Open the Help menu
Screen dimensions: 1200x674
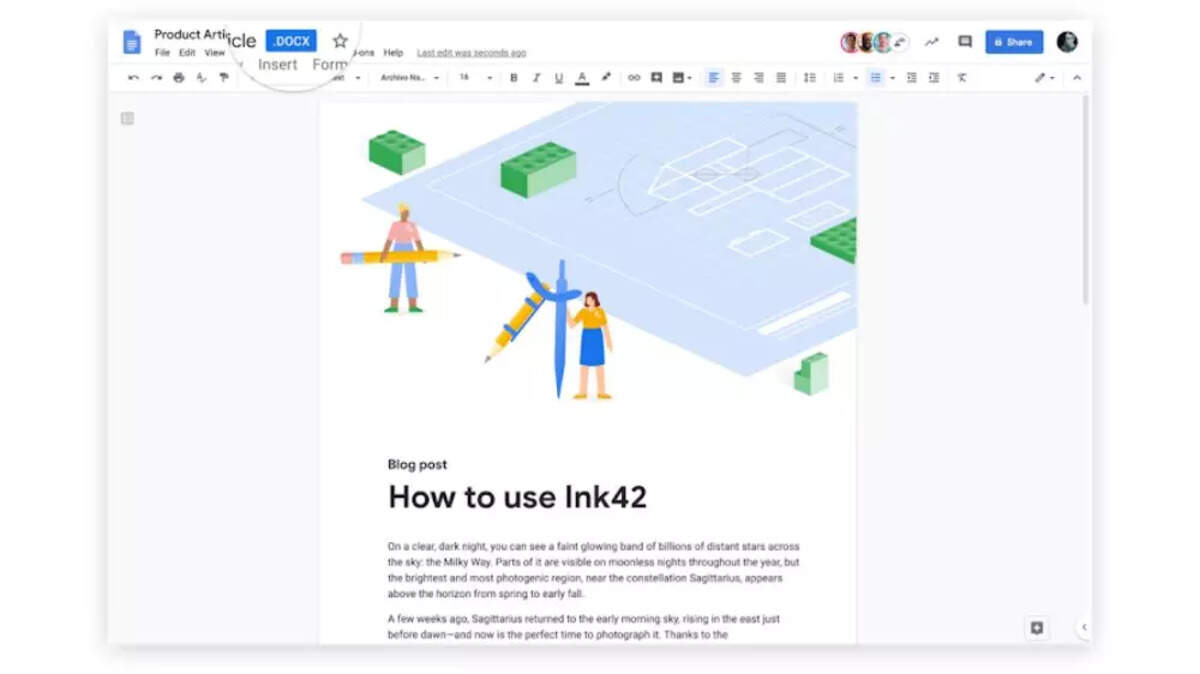coord(393,53)
